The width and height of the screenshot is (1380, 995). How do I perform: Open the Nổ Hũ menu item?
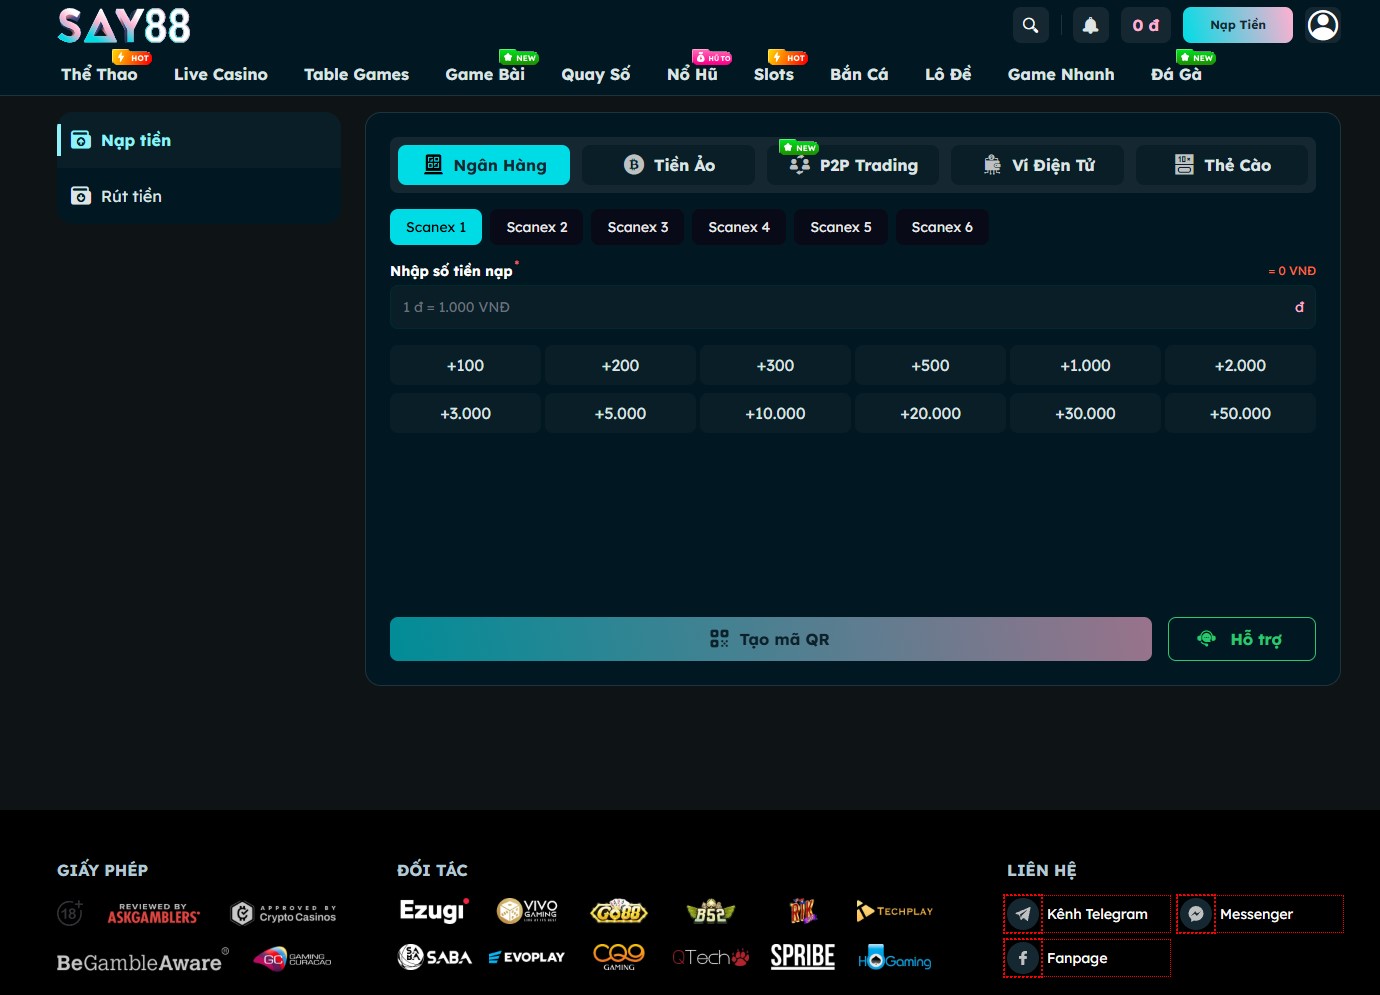click(692, 74)
